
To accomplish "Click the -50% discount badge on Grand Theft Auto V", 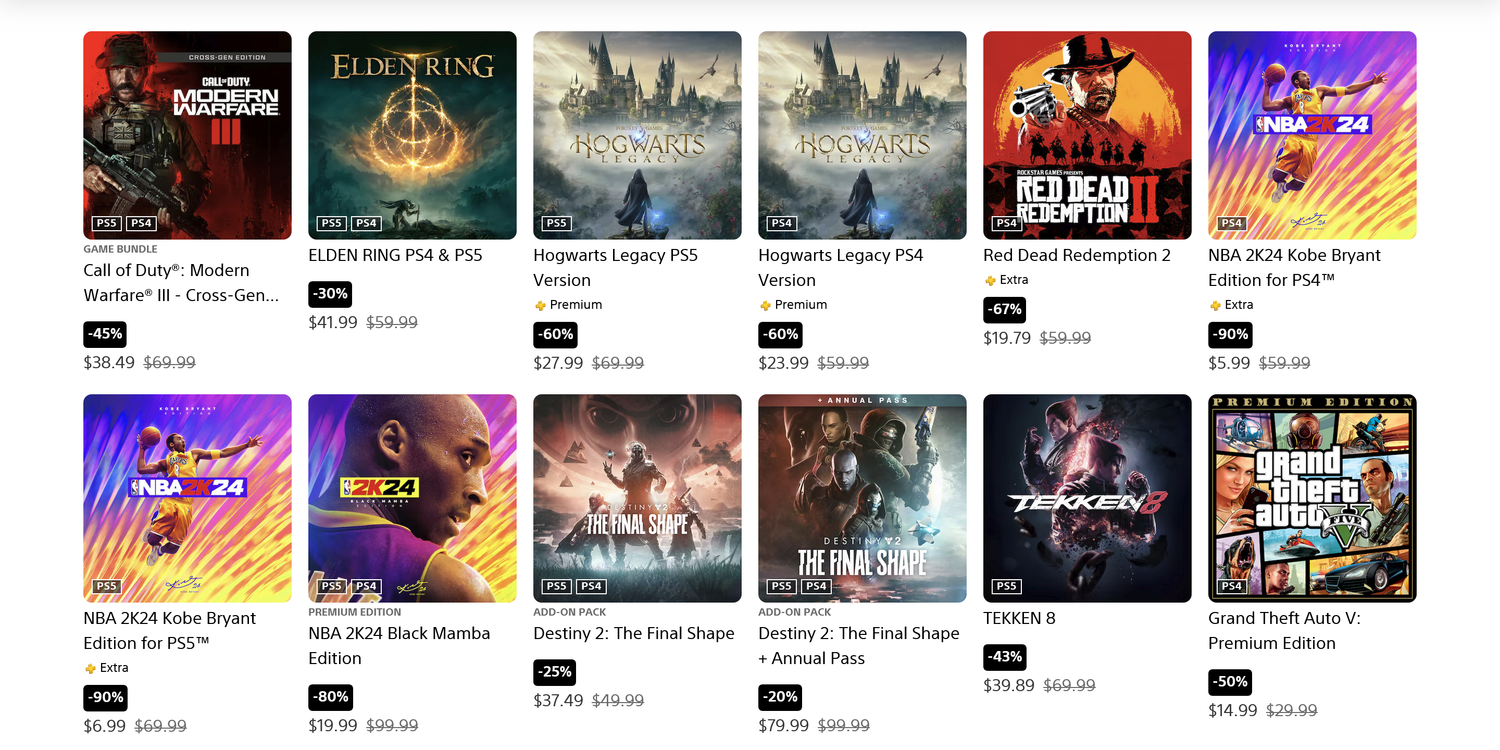I will pyautogui.click(x=1229, y=682).
